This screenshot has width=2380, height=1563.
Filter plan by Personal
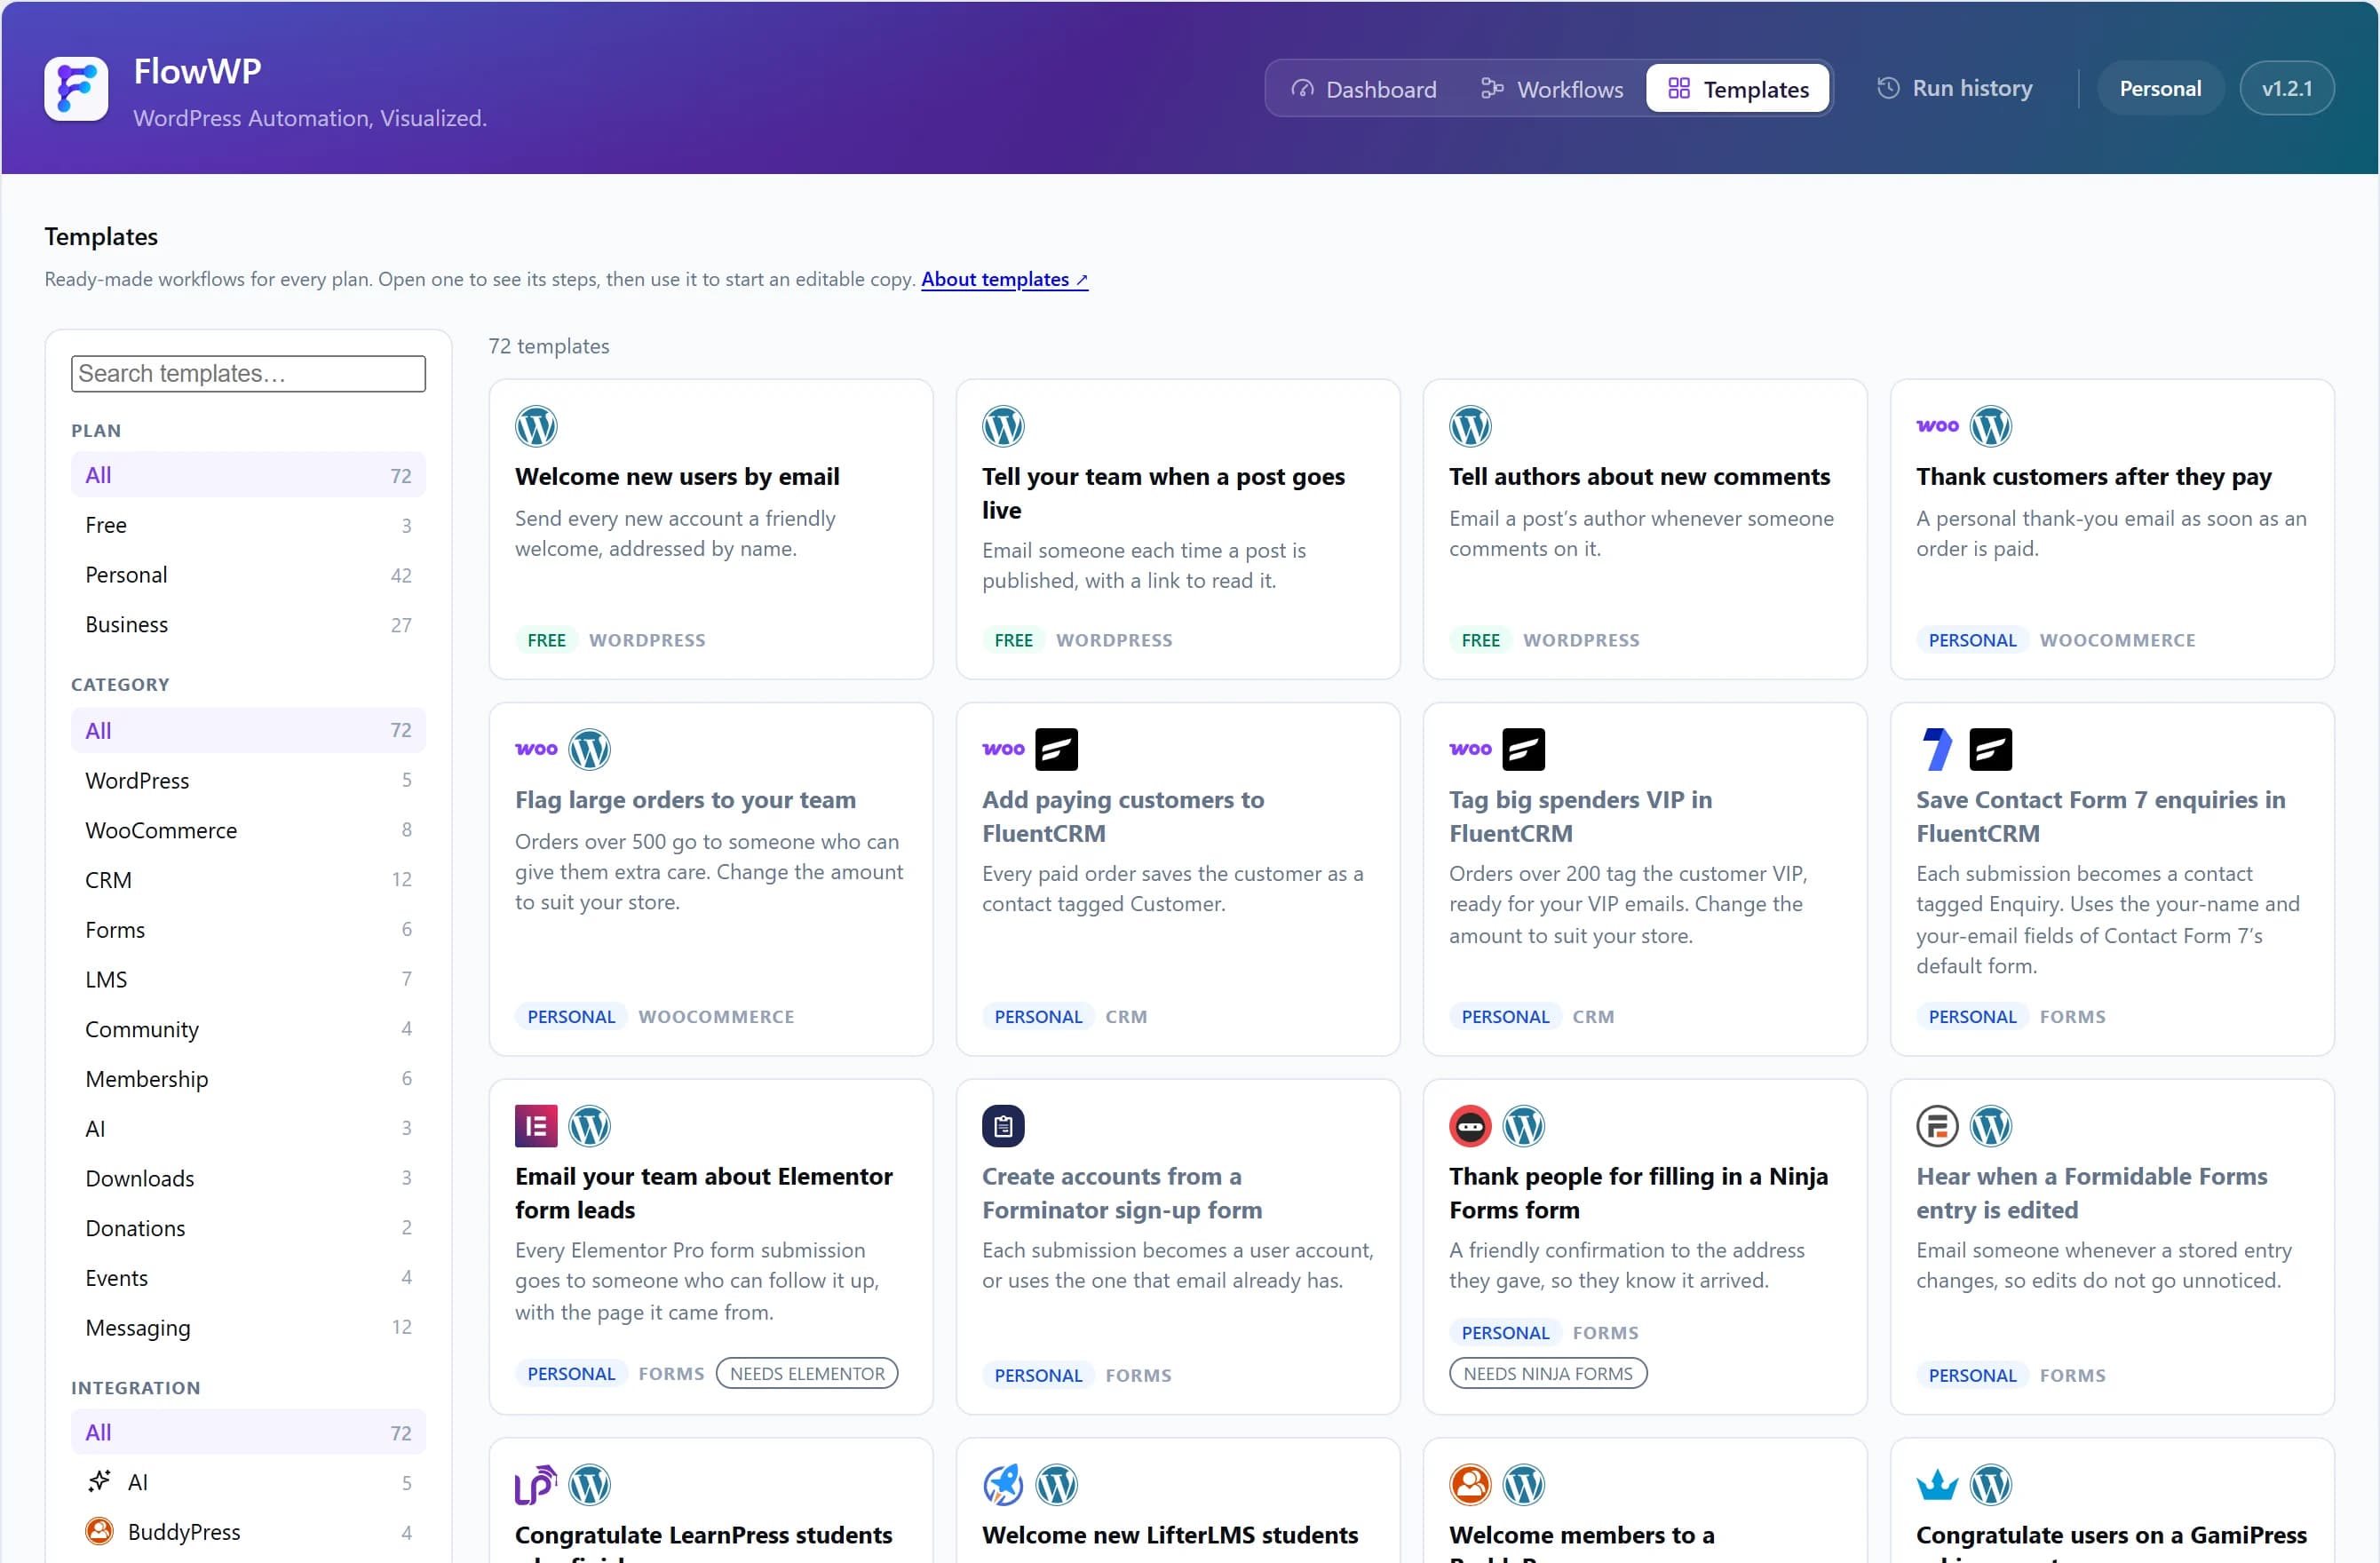(x=248, y=575)
